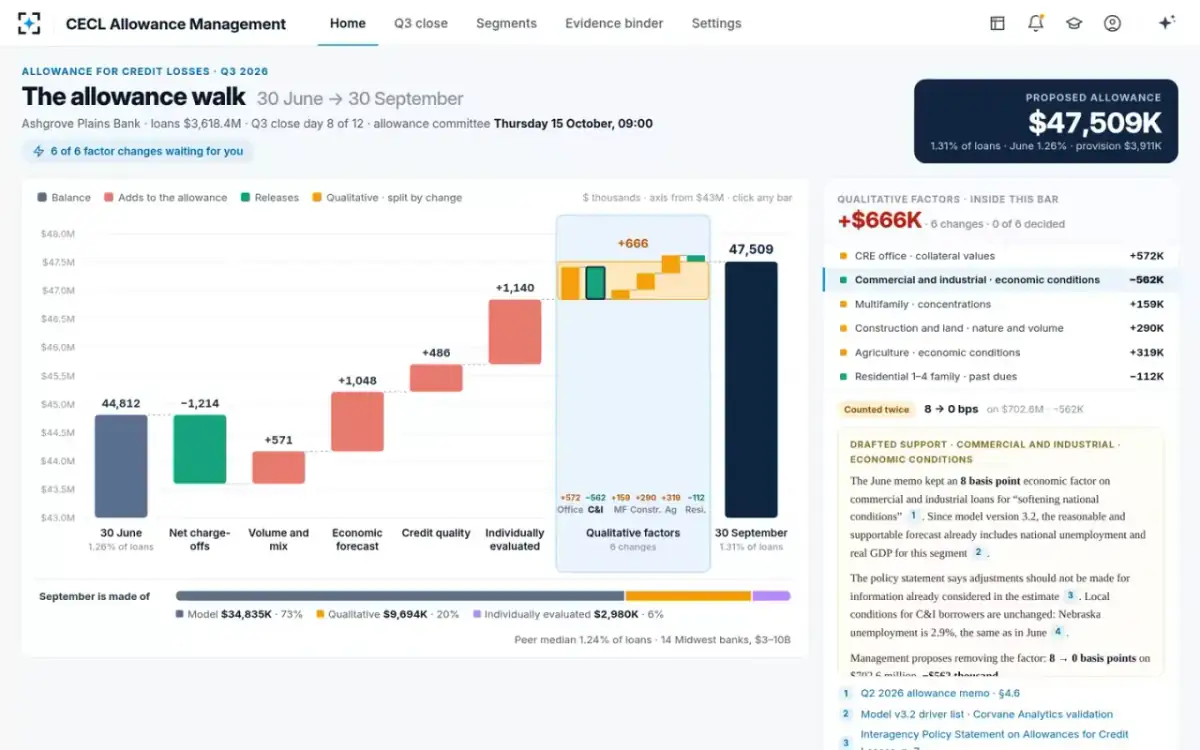Open the layout panel icon in header
1200x750 pixels.
[997, 23]
